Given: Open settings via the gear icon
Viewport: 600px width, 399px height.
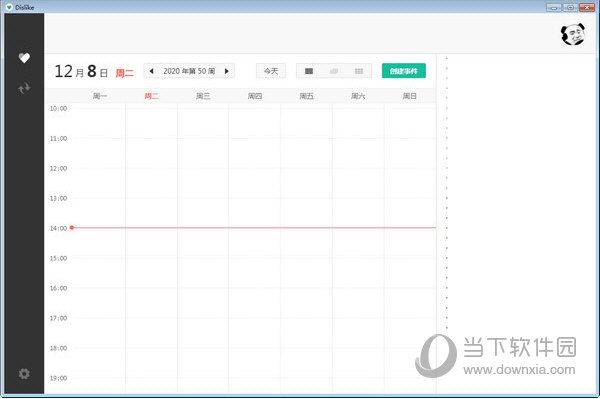Looking at the screenshot, I should pyautogui.click(x=24, y=373).
